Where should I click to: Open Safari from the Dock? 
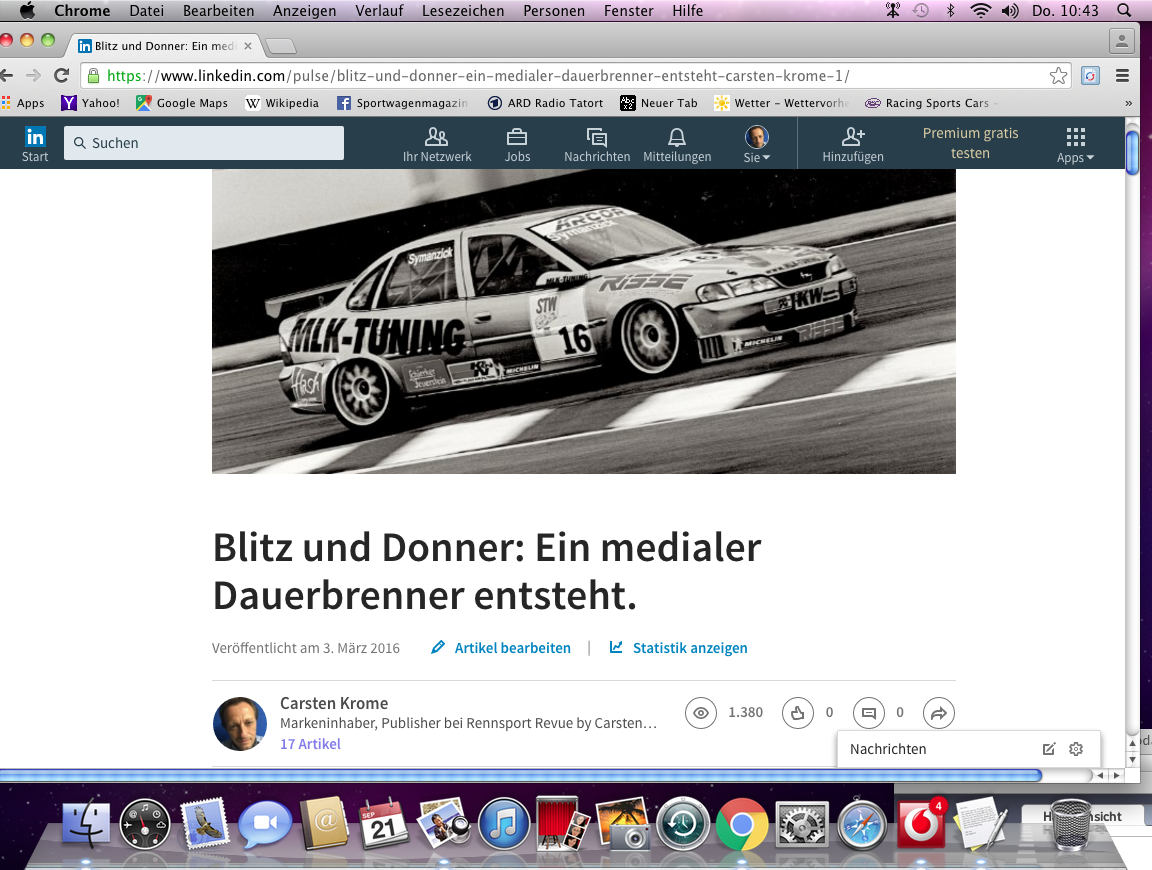pos(861,824)
